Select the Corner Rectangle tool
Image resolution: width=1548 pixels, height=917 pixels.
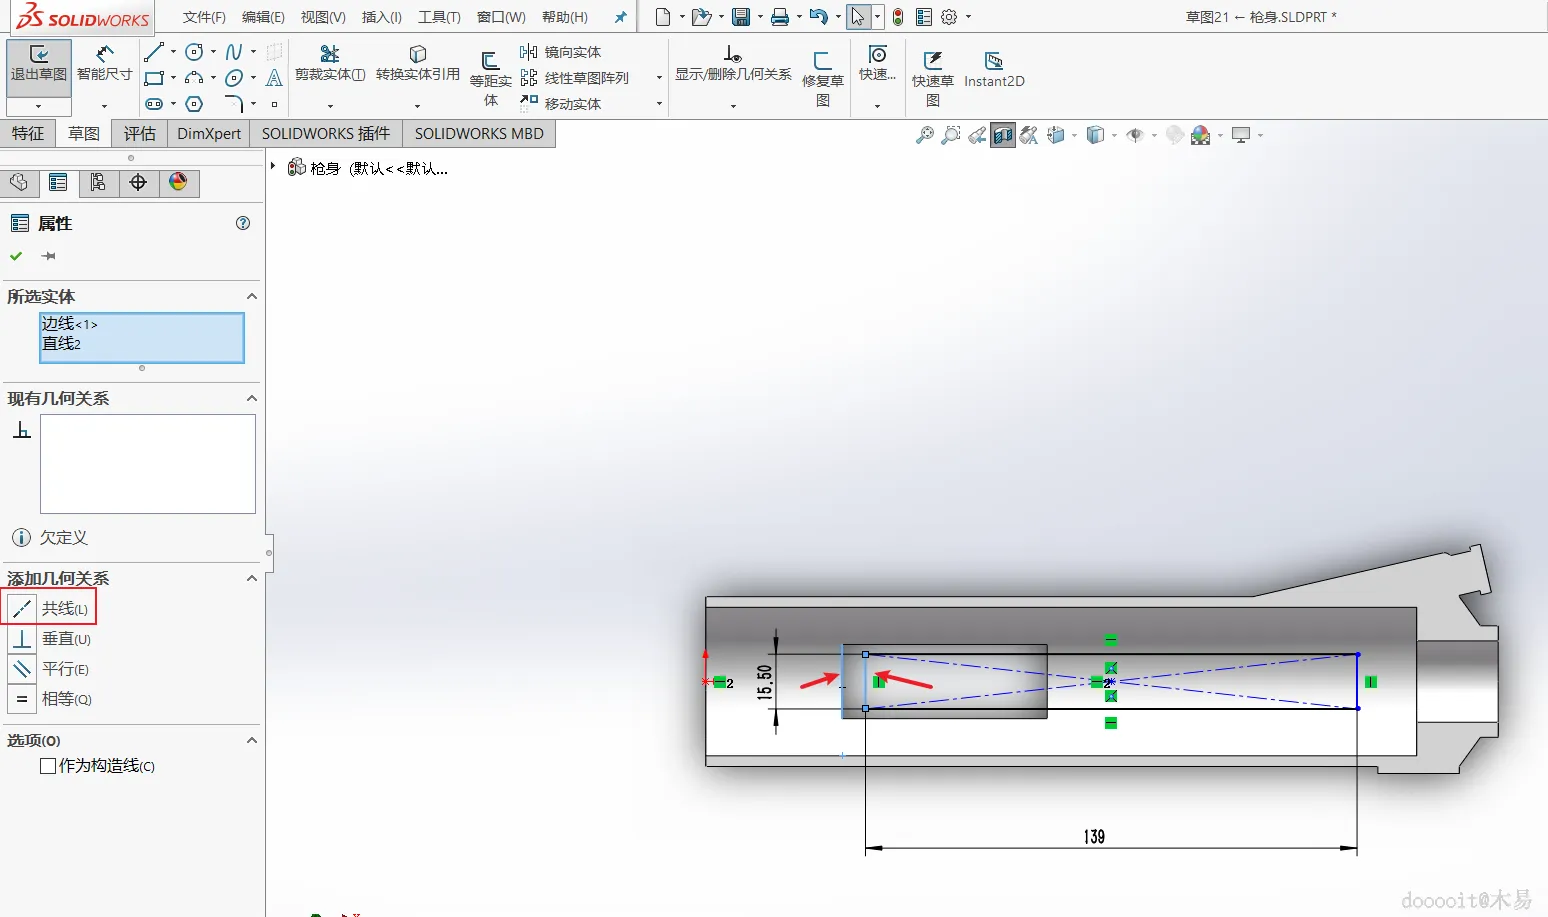coord(153,78)
